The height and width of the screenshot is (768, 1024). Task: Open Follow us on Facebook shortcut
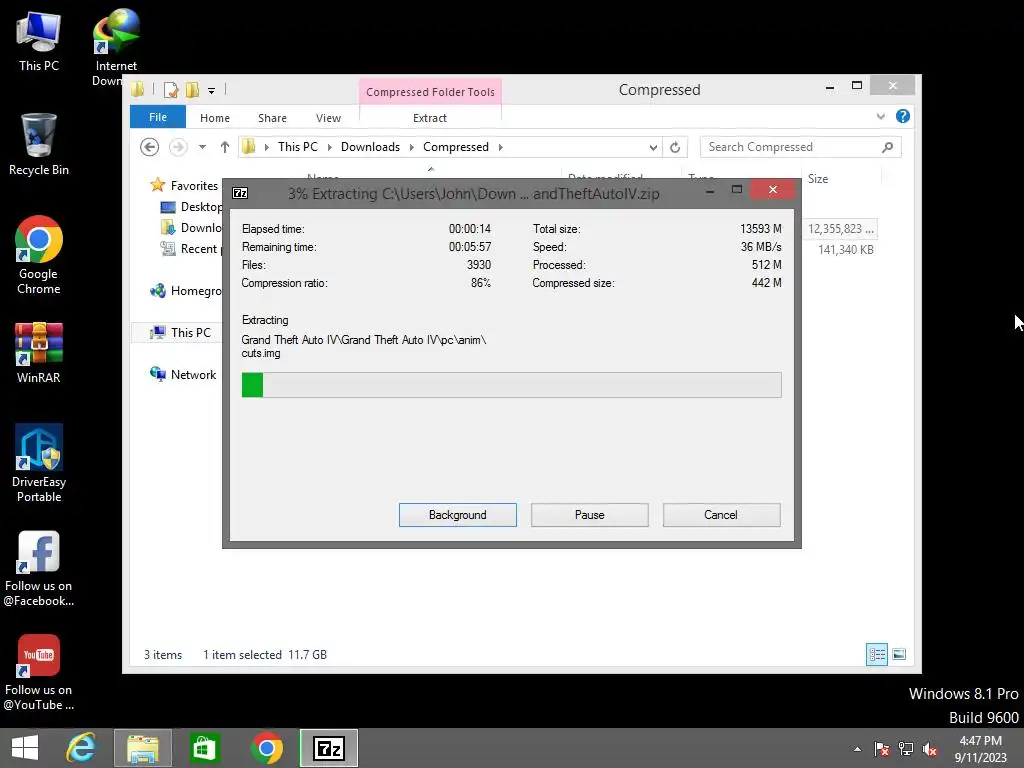[39, 568]
